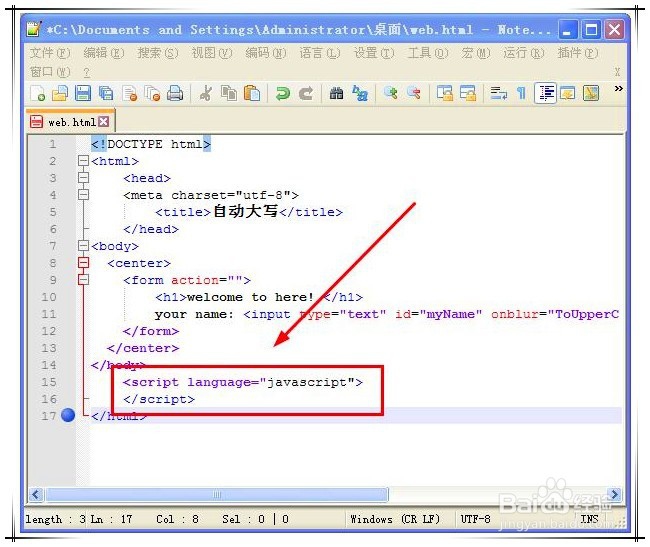Click the synchronize horizontal scrolling icon
Viewport: 650px width, 547px height.
[x=468, y=93]
